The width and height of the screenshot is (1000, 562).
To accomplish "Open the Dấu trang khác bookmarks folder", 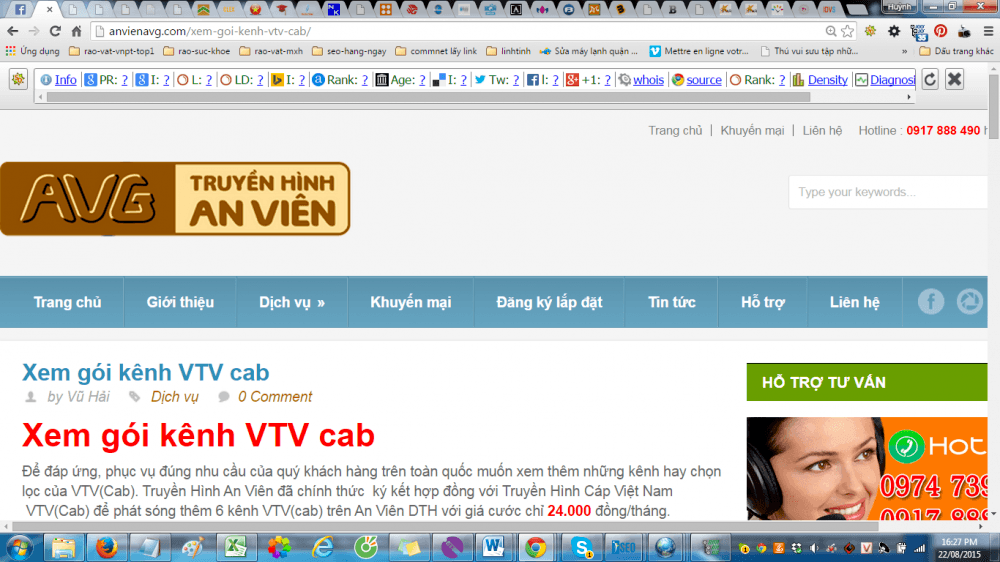I will [x=956, y=51].
